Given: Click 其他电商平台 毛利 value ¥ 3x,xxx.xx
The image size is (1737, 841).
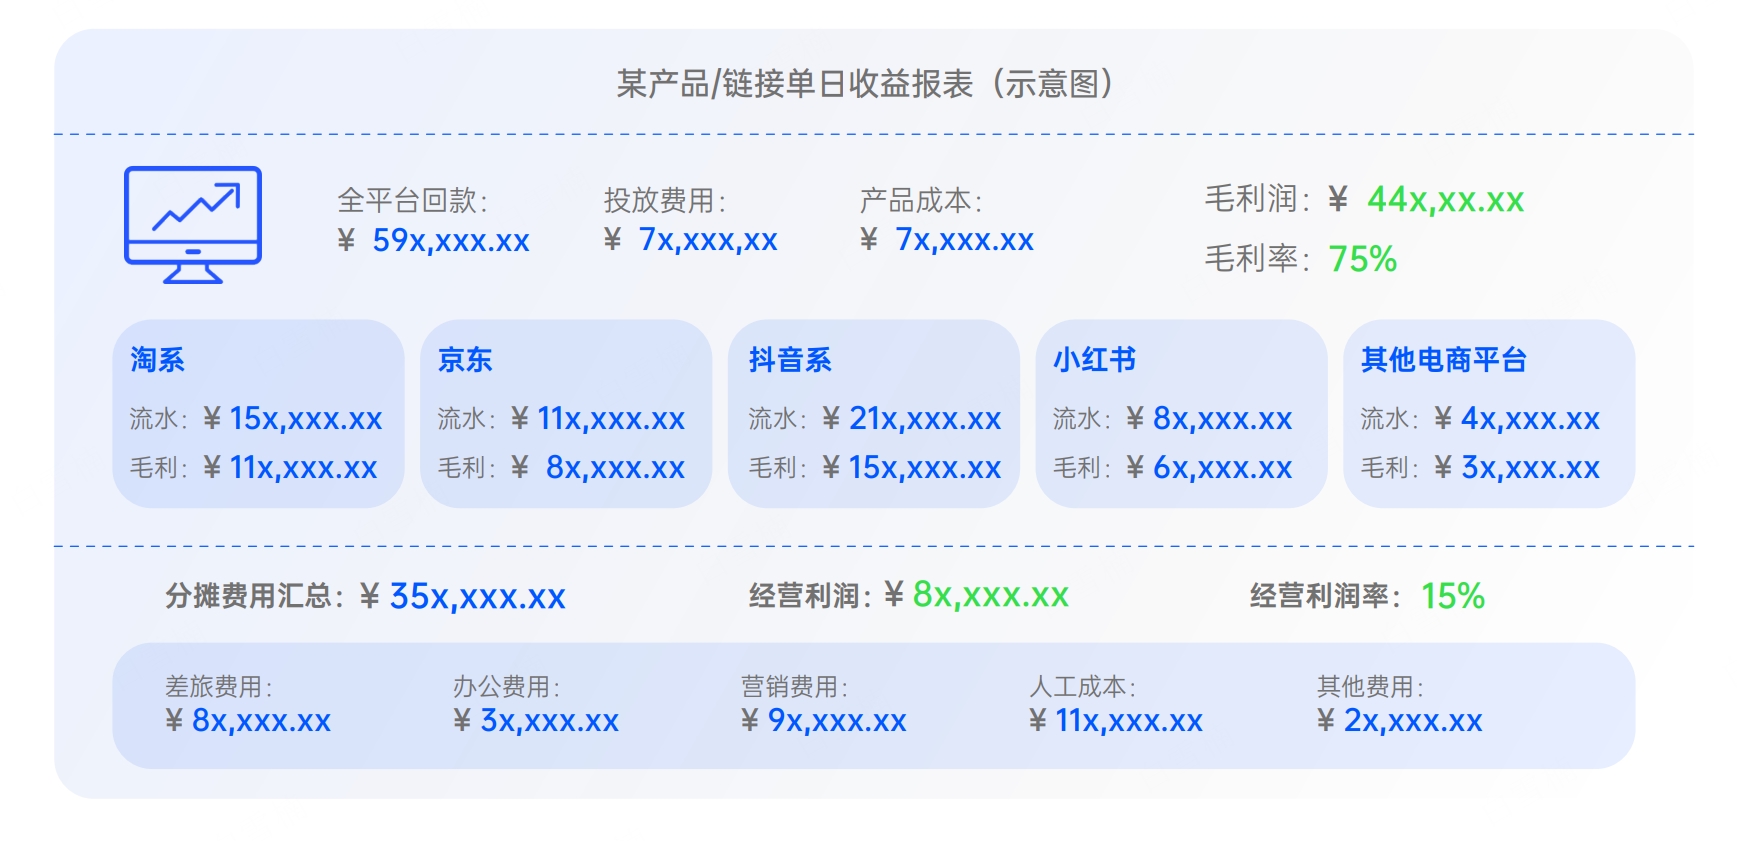Looking at the screenshot, I should click(1517, 467).
